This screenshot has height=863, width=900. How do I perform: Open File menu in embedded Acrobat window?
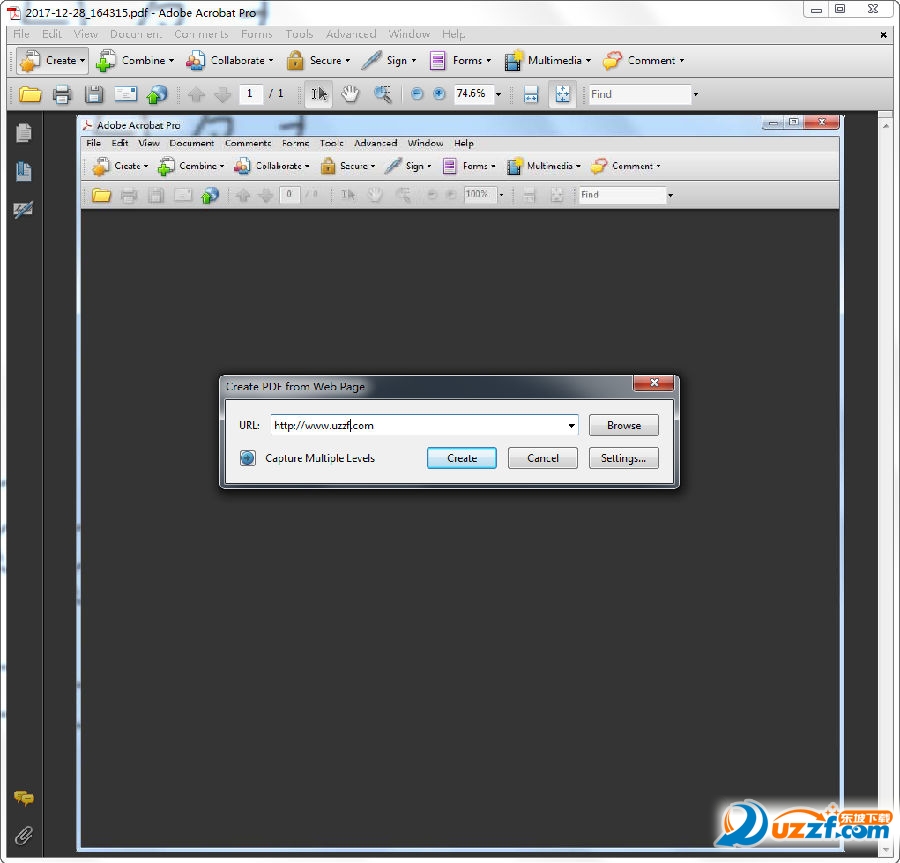click(x=94, y=143)
